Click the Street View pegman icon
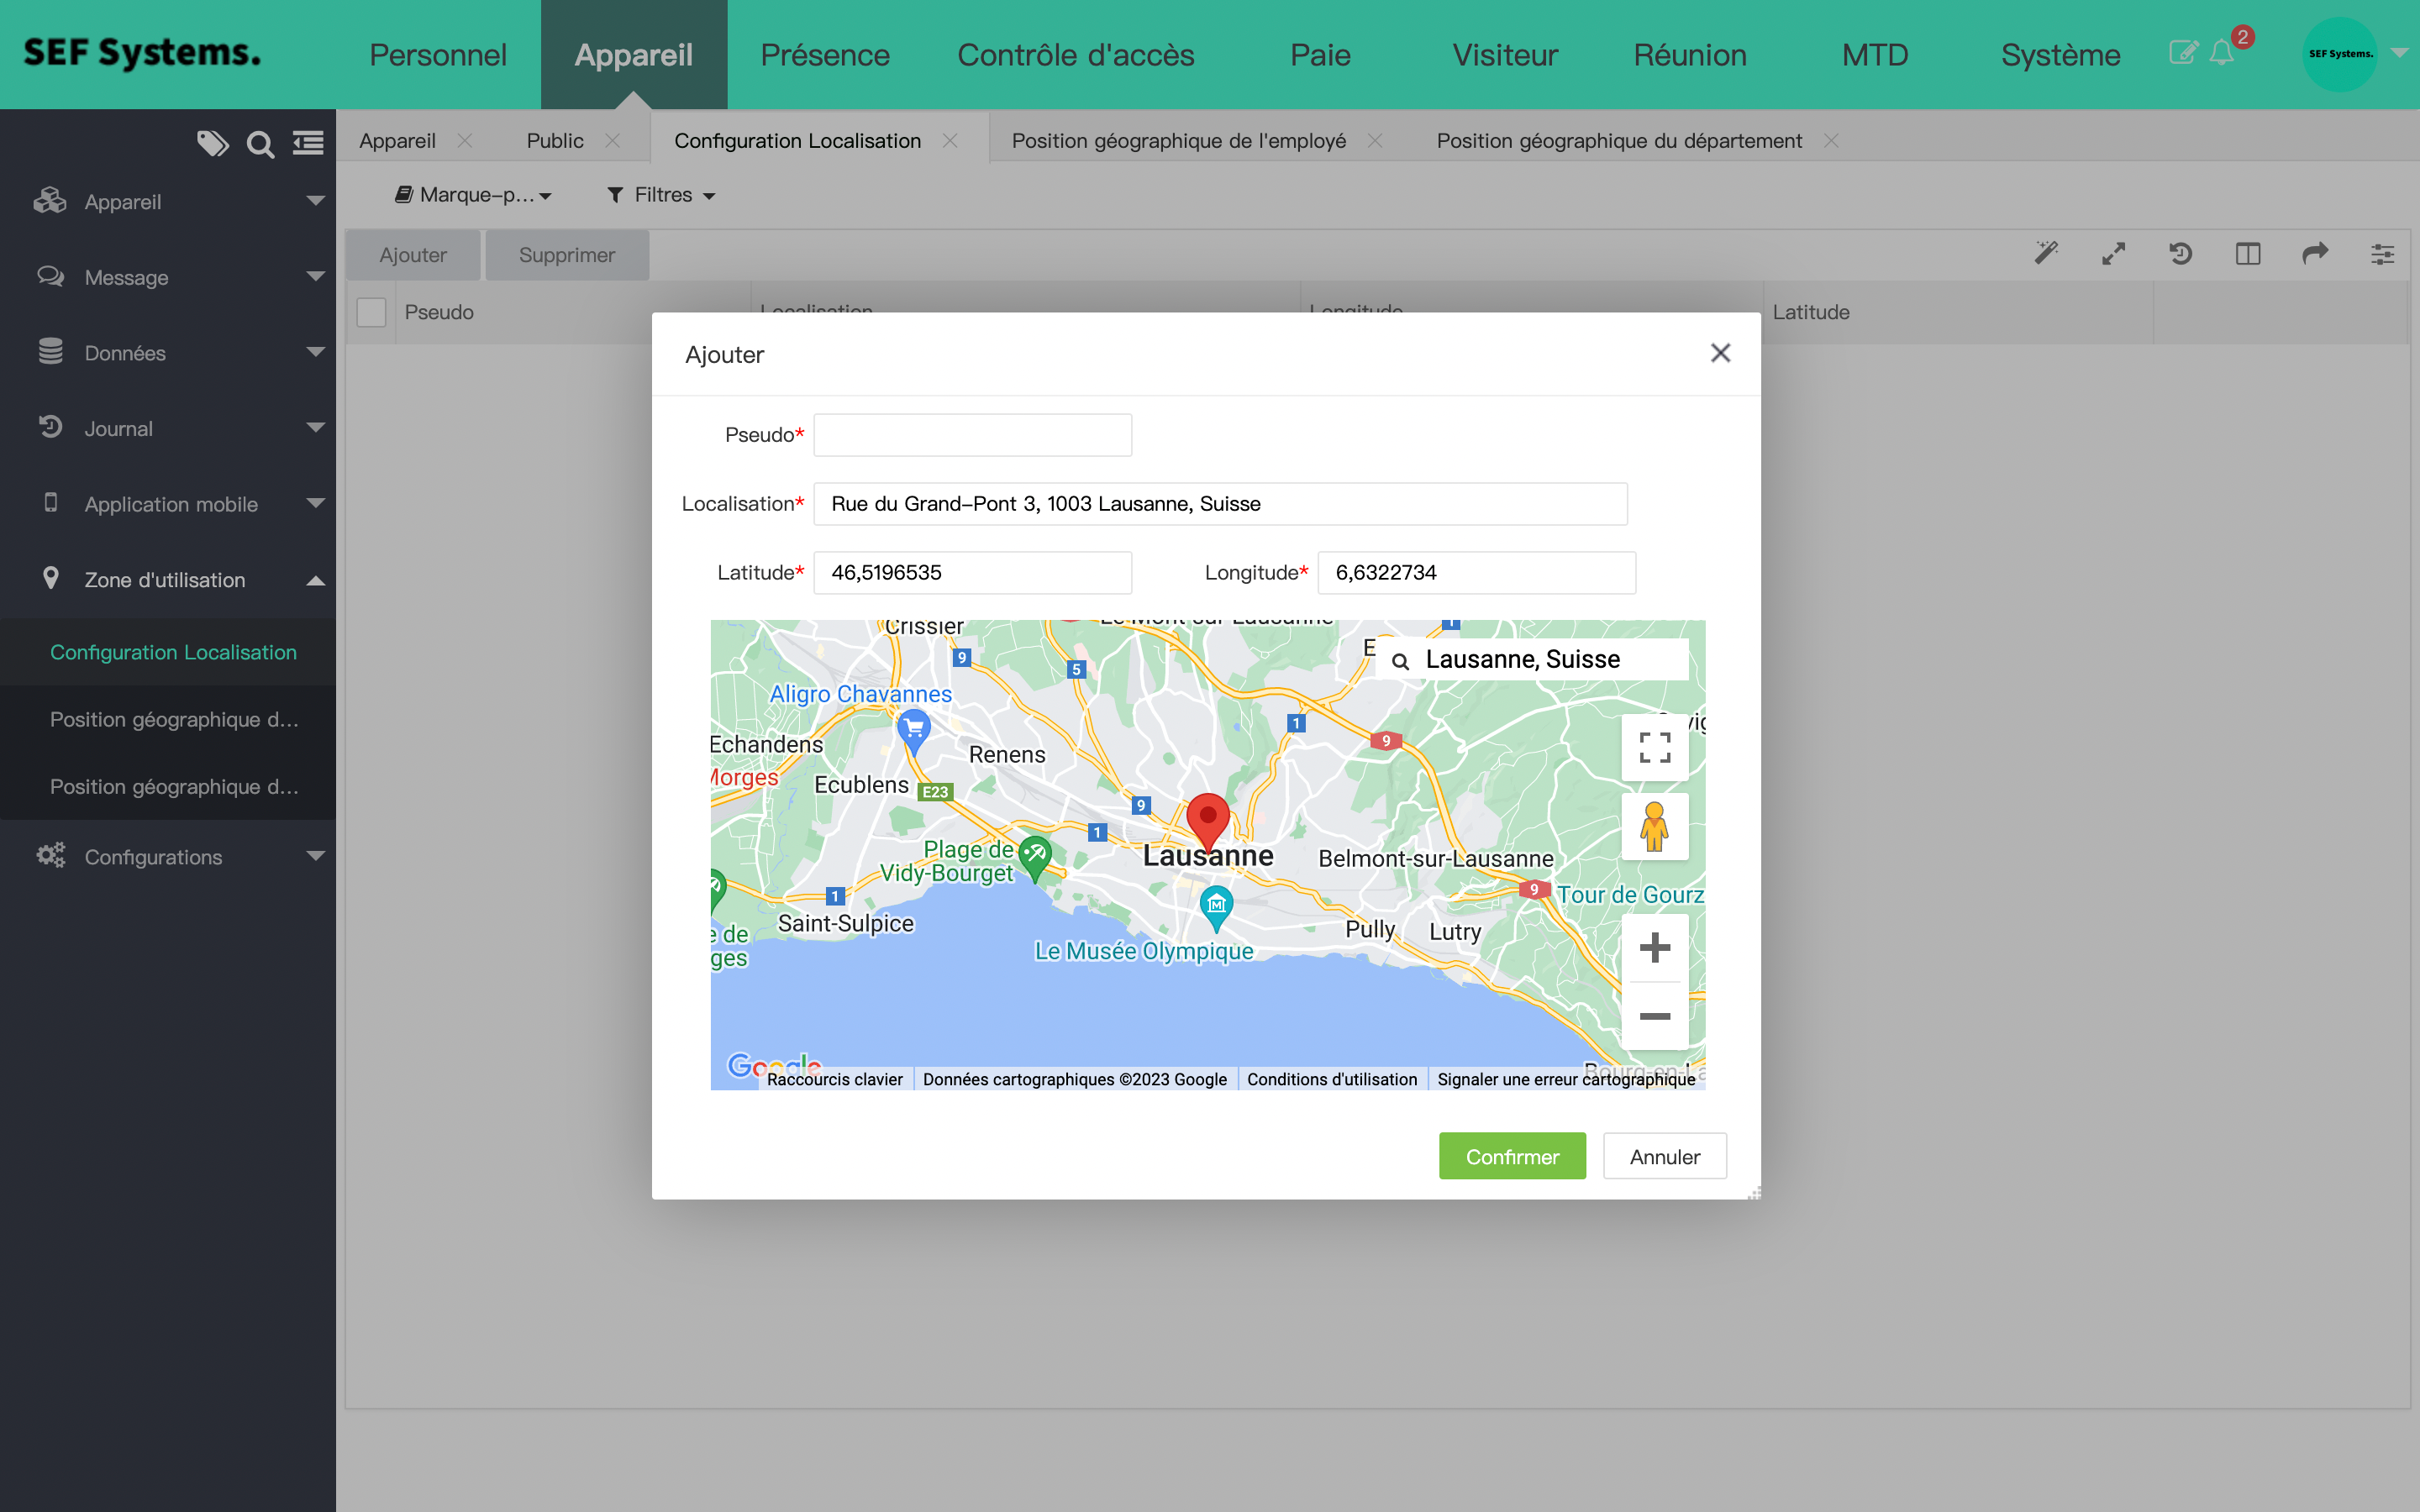This screenshot has width=2420, height=1512. (1654, 827)
